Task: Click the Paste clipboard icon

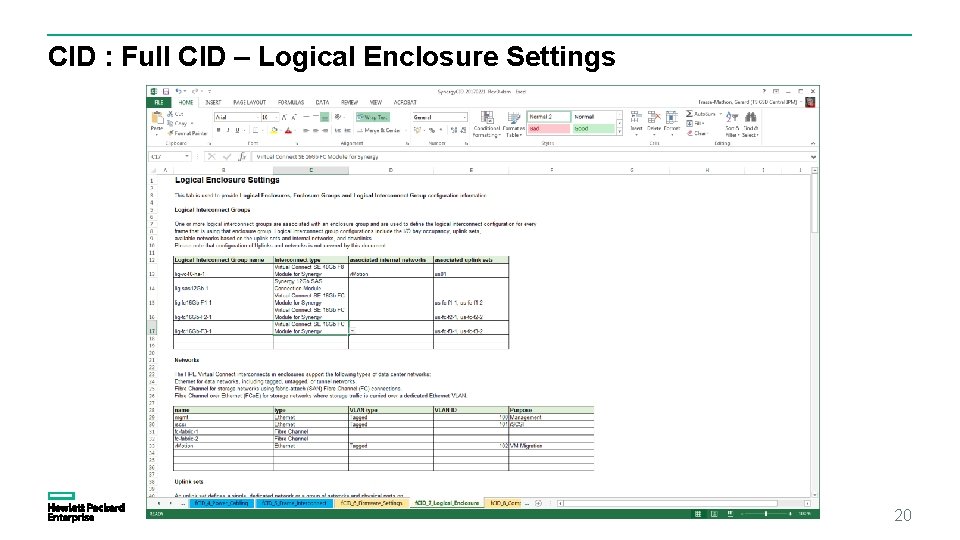Action: pos(157,119)
